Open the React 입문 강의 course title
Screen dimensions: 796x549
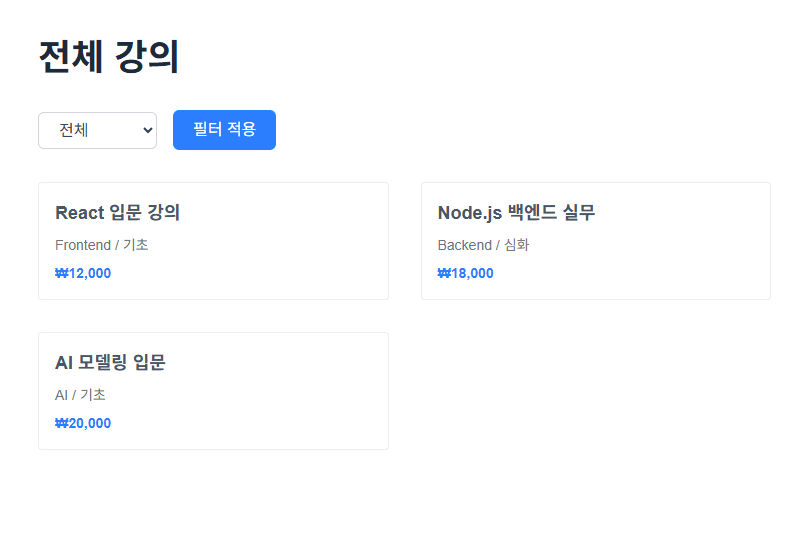(x=117, y=212)
